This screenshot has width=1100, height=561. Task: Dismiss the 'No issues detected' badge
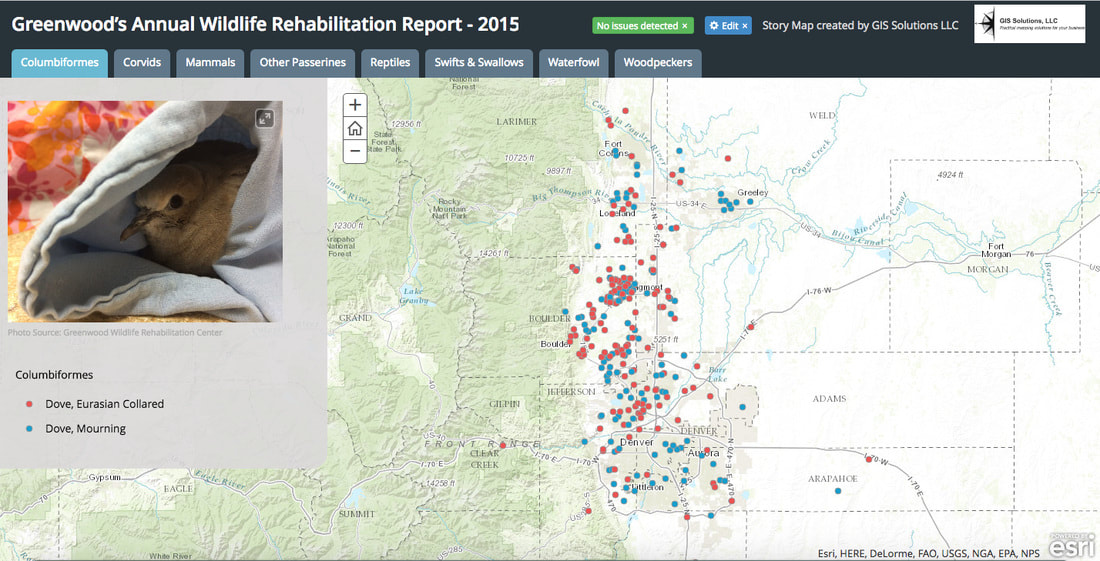point(685,26)
